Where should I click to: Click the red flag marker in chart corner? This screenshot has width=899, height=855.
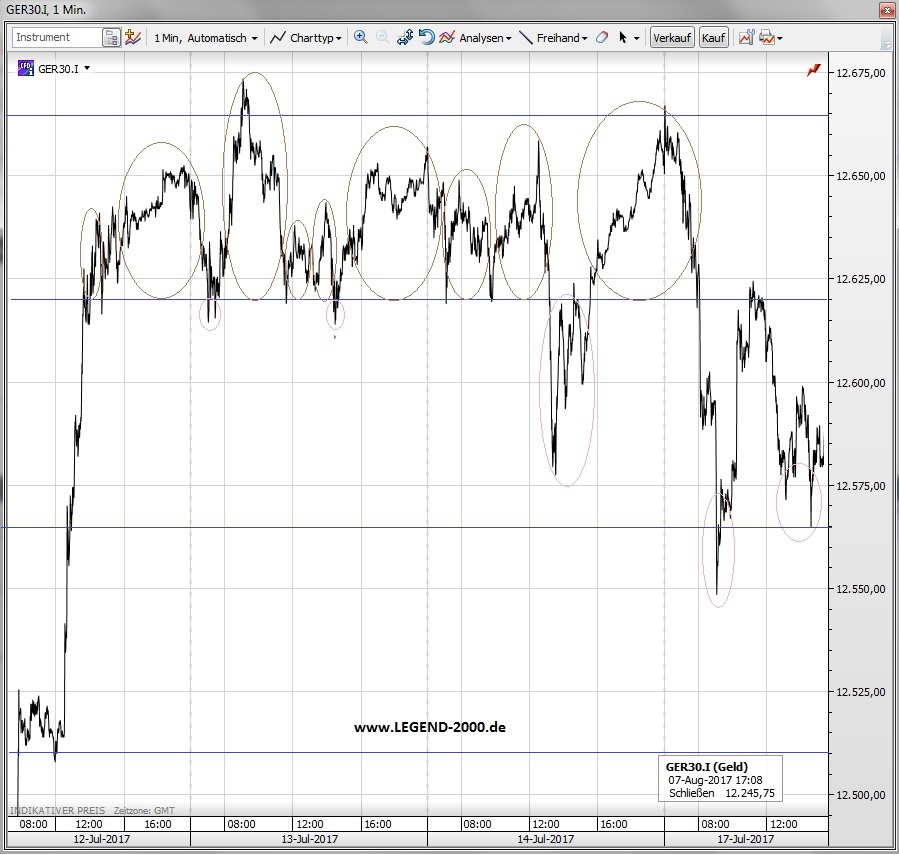point(814,70)
